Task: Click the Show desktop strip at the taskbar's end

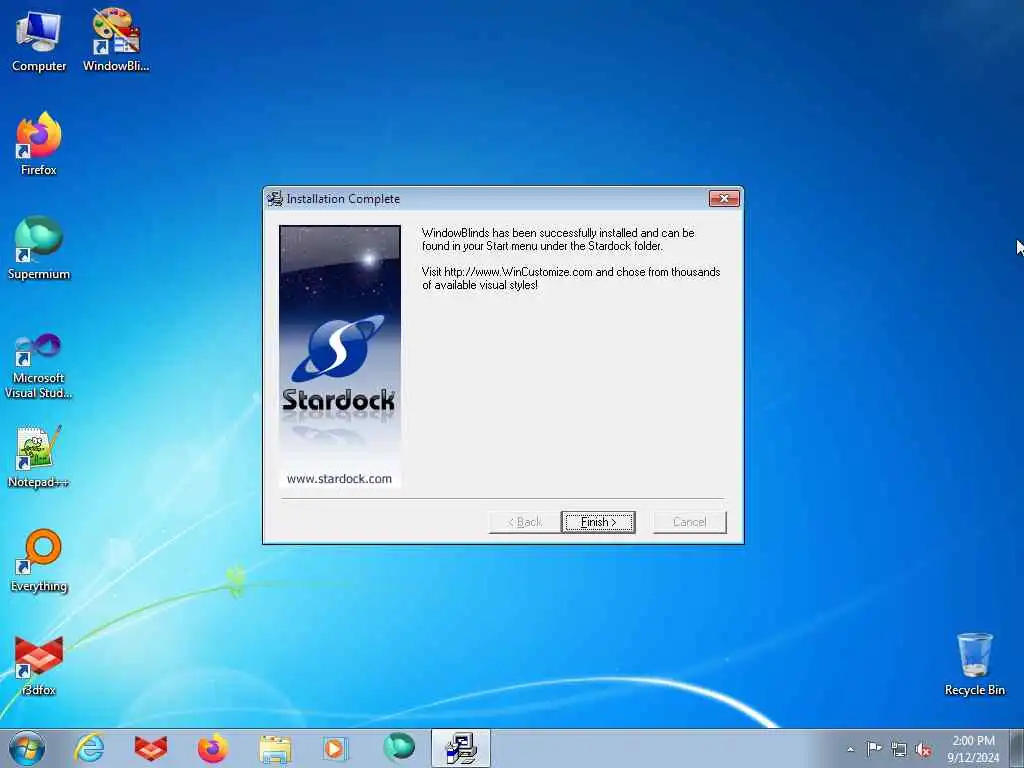Action: (1016, 748)
